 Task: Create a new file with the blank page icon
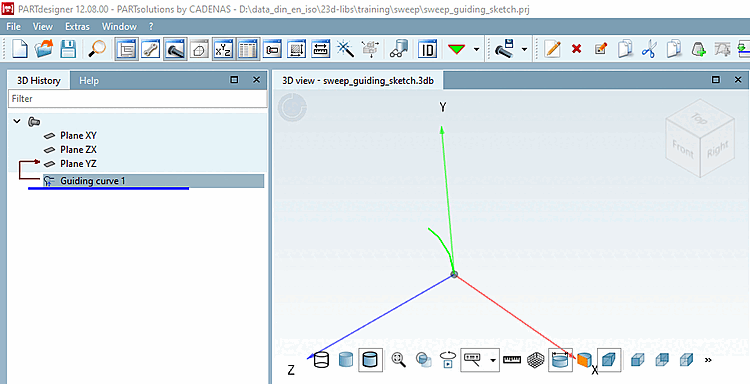click(x=20, y=49)
